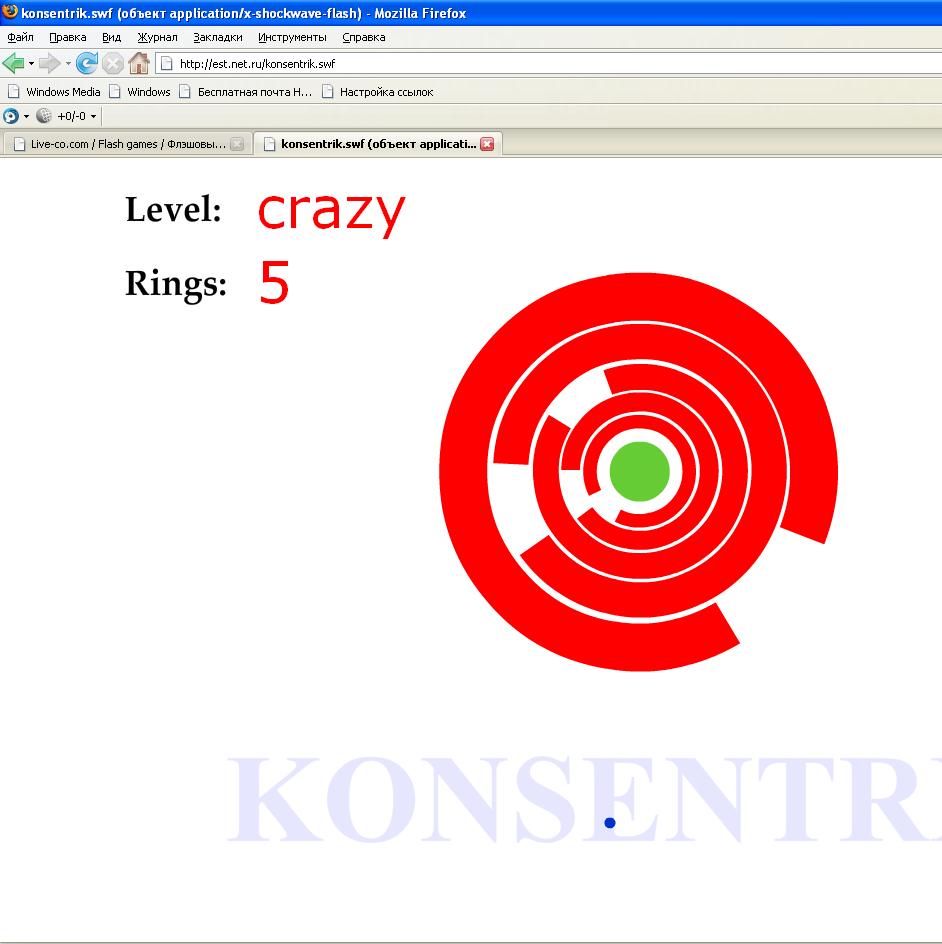Open the Закладки menu
This screenshot has height=944, width=942.
point(217,37)
